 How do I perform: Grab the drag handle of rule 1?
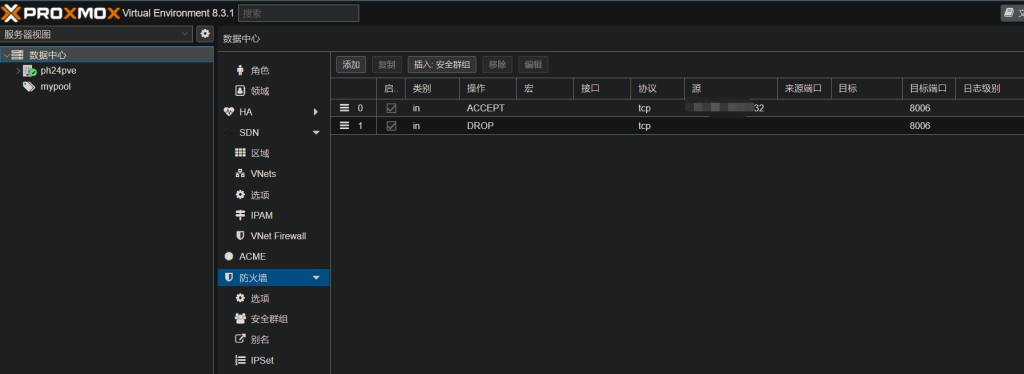(x=344, y=125)
